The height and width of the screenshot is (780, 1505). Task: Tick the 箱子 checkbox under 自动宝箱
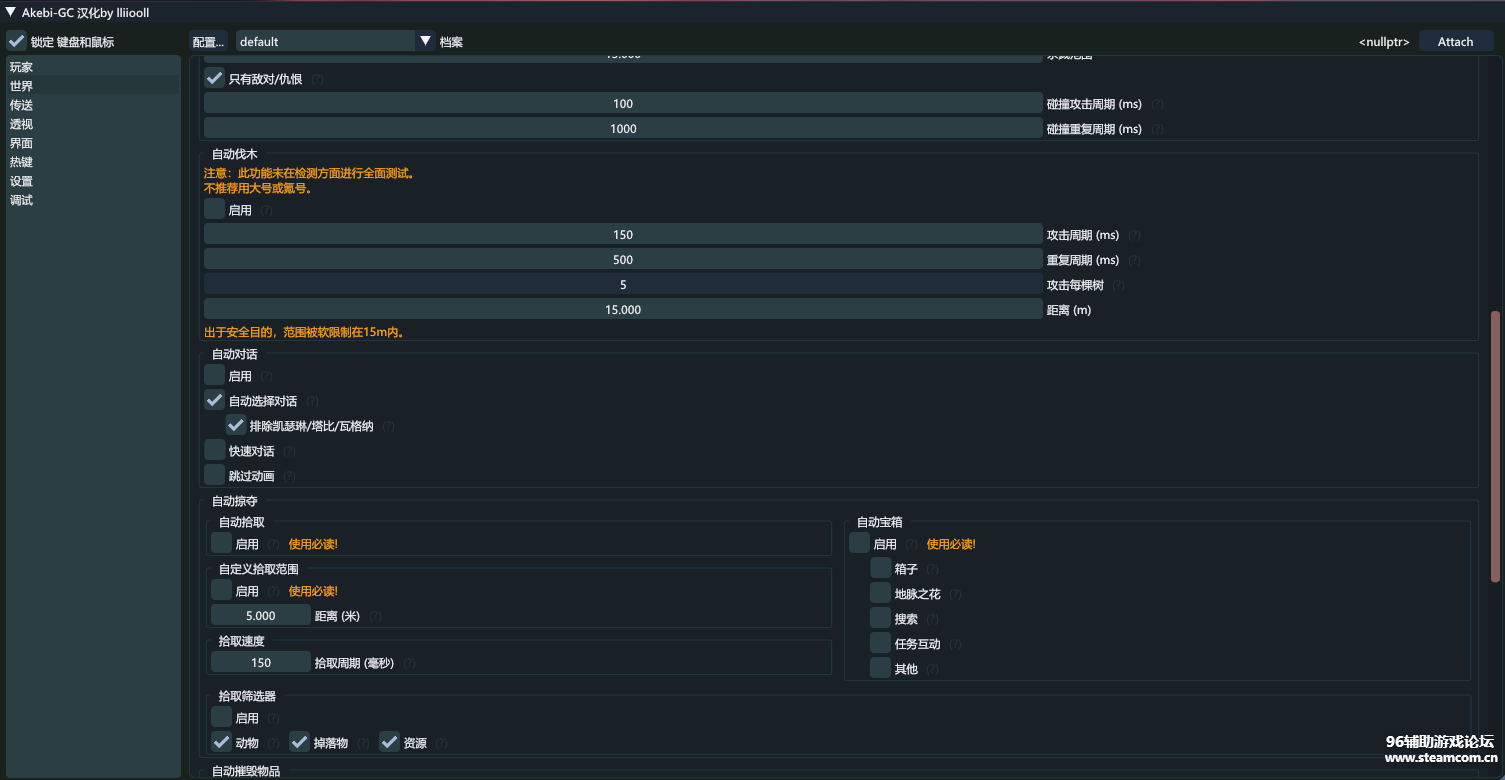point(880,568)
